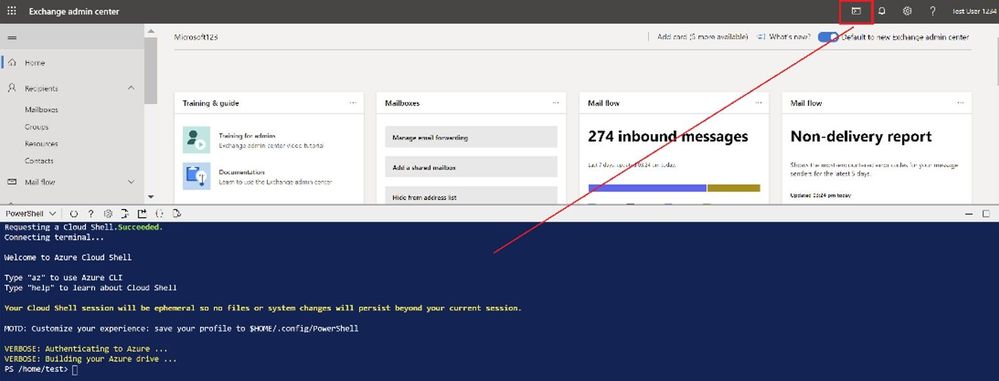This screenshot has height=381, width=999.
Task: Click the Cloud Shell web preview icon
Action: (x=177, y=213)
